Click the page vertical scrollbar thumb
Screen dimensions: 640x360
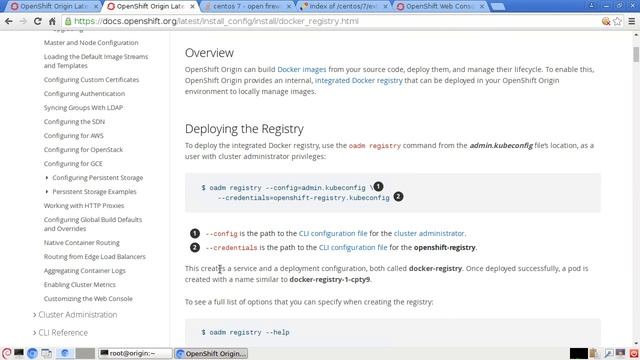pos(636,54)
